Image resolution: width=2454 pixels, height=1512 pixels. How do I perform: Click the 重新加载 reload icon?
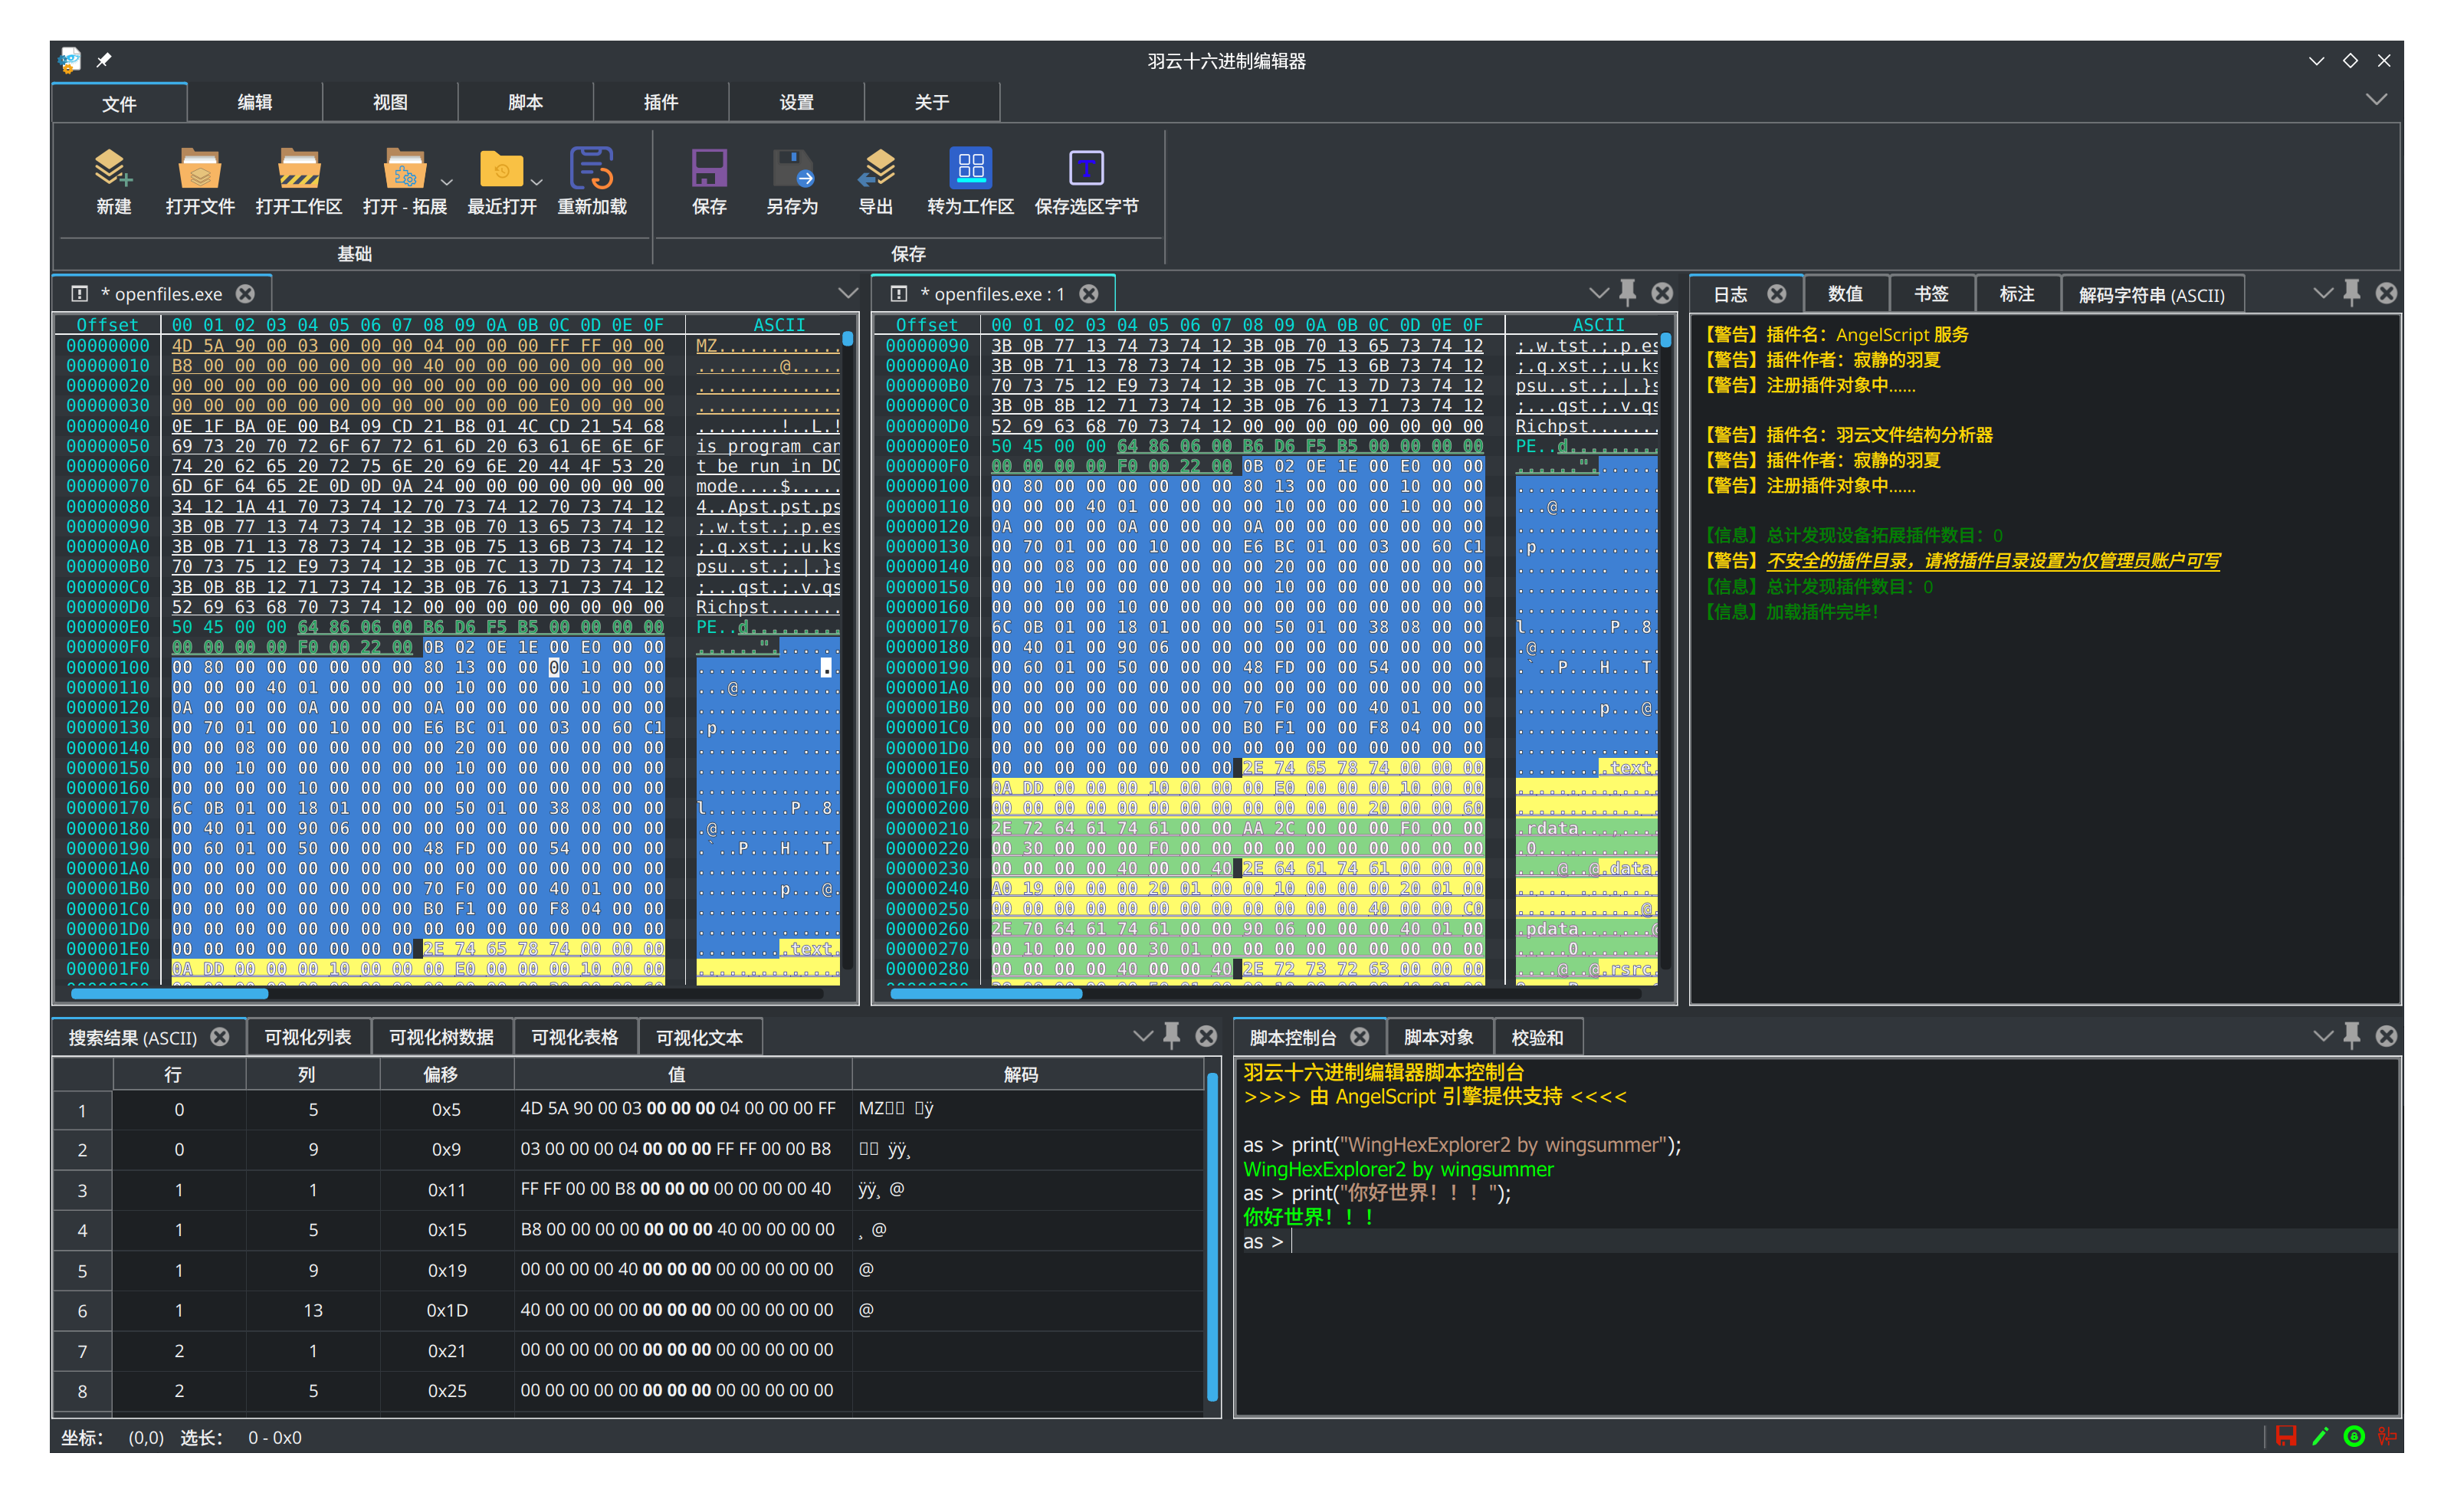pyautogui.click(x=591, y=168)
